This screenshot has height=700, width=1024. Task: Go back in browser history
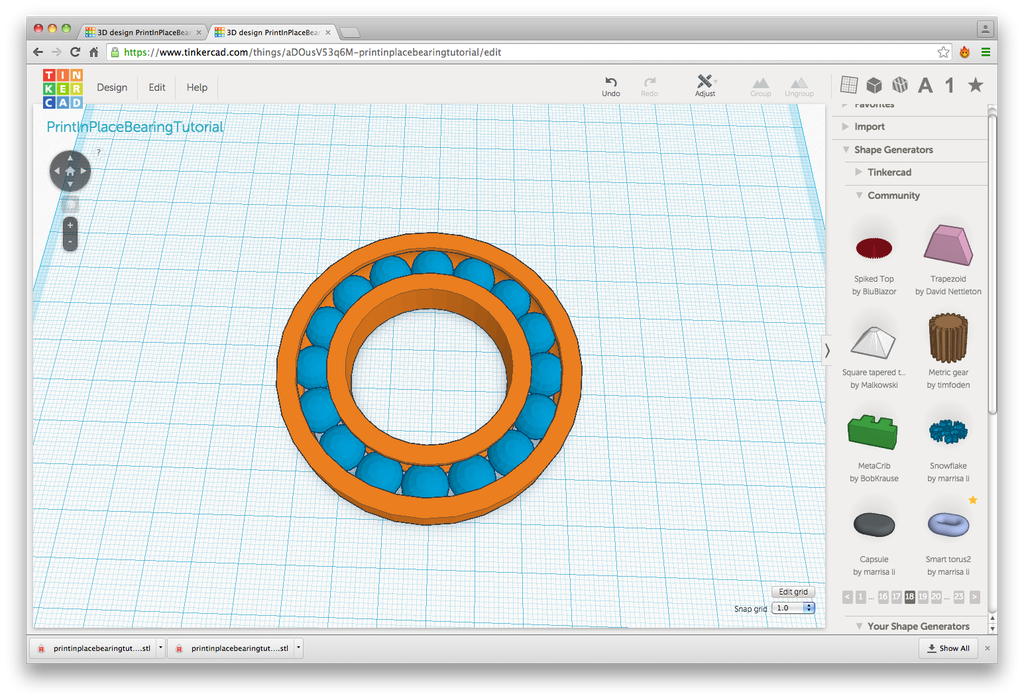tap(38, 52)
